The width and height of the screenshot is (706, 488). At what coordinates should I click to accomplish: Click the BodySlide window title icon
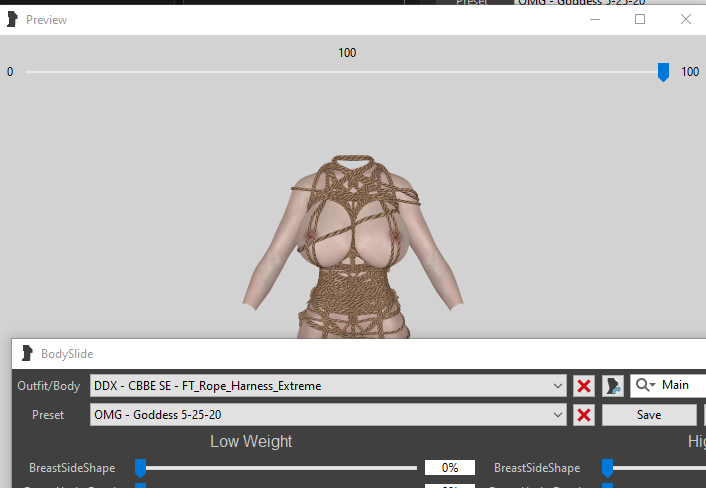(x=27, y=353)
